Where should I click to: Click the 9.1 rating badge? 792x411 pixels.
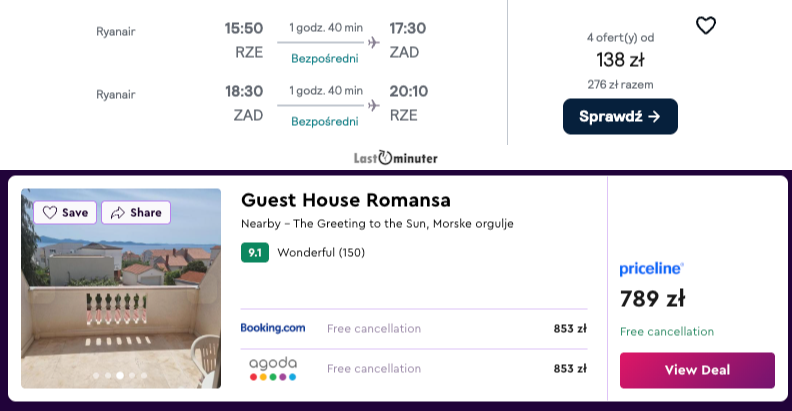click(x=255, y=252)
